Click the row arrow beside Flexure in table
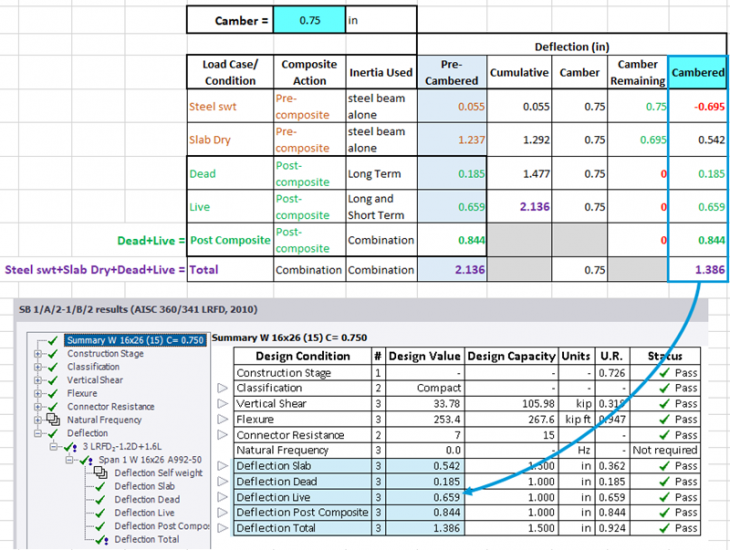This screenshot has width=730, height=550. pyautogui.click(x=223, y=419)
